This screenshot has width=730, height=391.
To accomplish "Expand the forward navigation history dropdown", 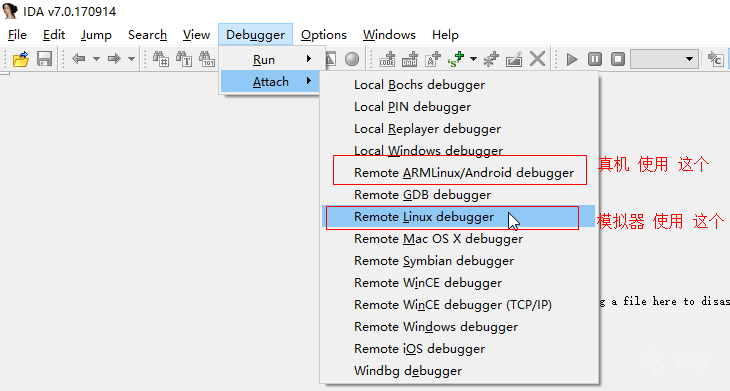I will (x=131, y=59).
